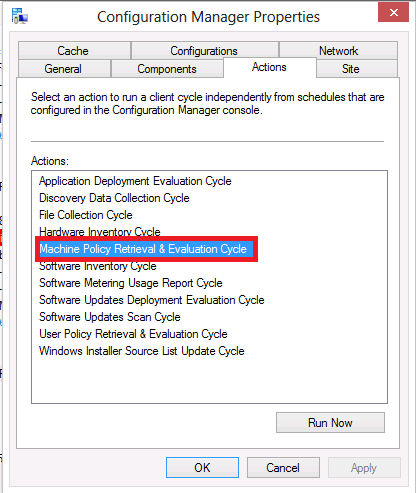The image size is (416, 493).
Task: Dismiss dialog with Cancel button
Action: (283, 468)
